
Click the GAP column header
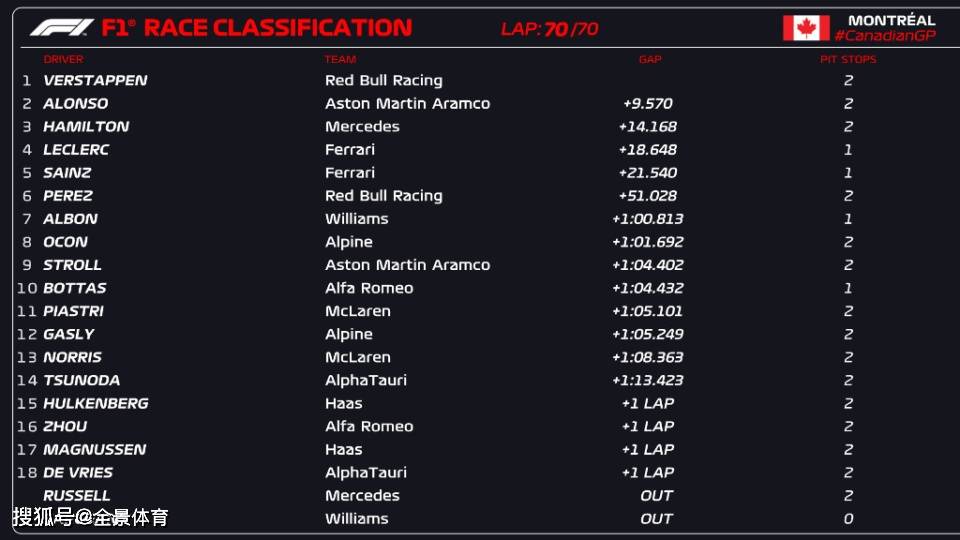650,59
